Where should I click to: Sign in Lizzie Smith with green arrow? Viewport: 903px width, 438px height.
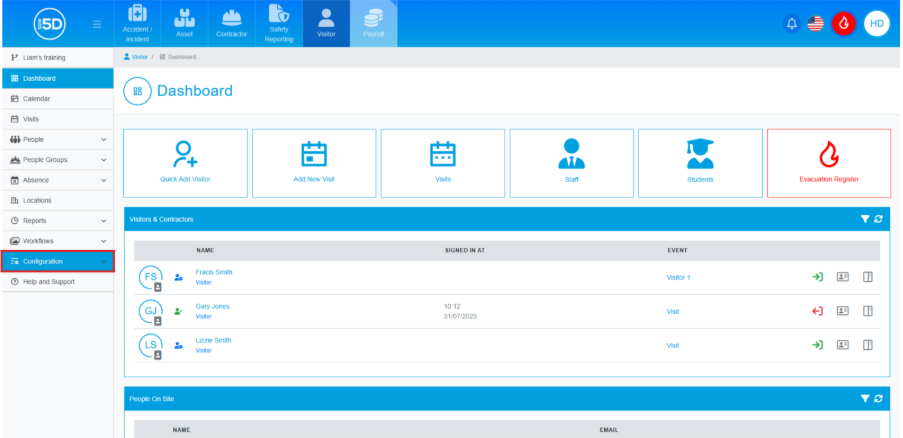coord(817,345)
